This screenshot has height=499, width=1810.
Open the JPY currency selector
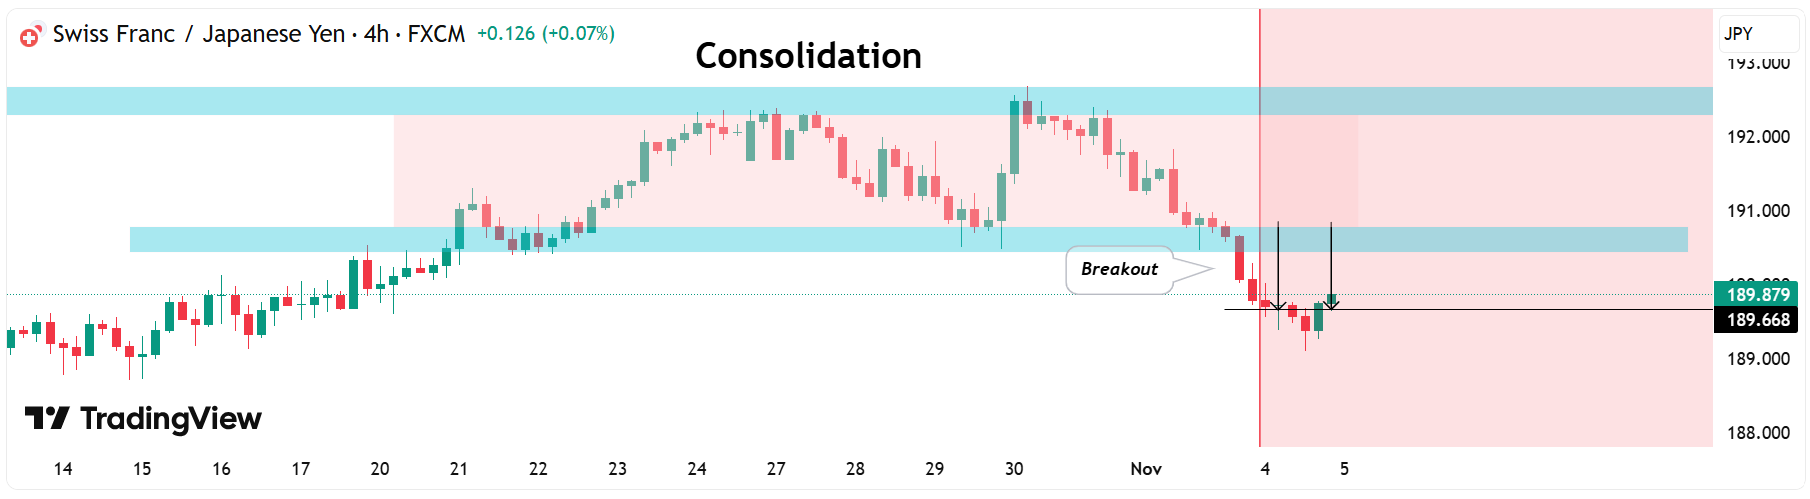tap(1758, 34)
